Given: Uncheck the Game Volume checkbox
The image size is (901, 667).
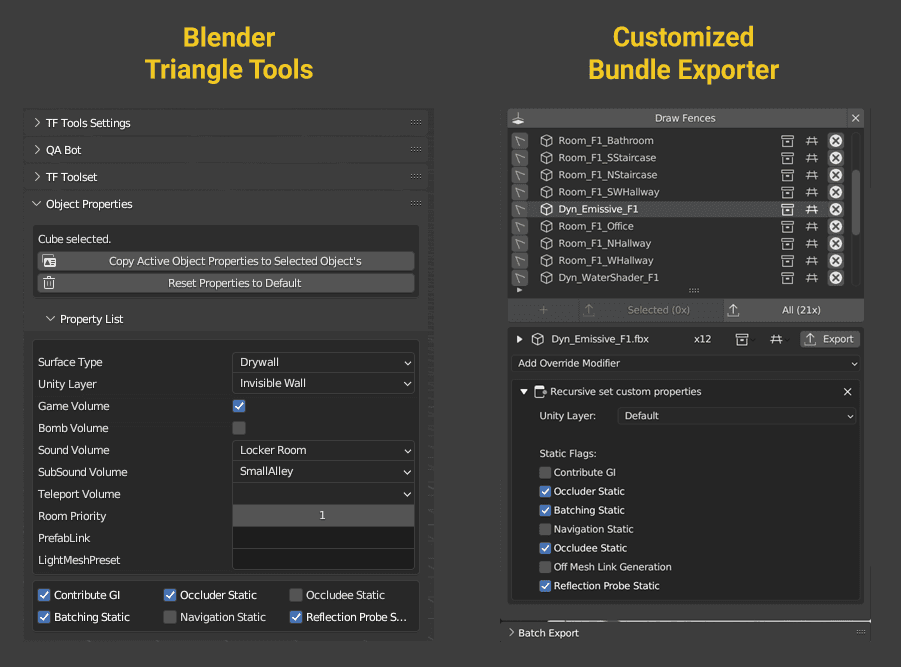Looking at the screenshot, I should [x=239, y=406].
